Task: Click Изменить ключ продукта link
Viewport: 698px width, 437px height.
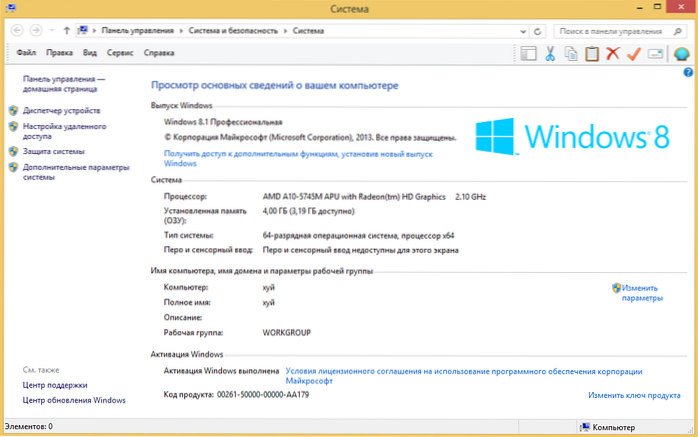Action: click(x=634, y=395)
